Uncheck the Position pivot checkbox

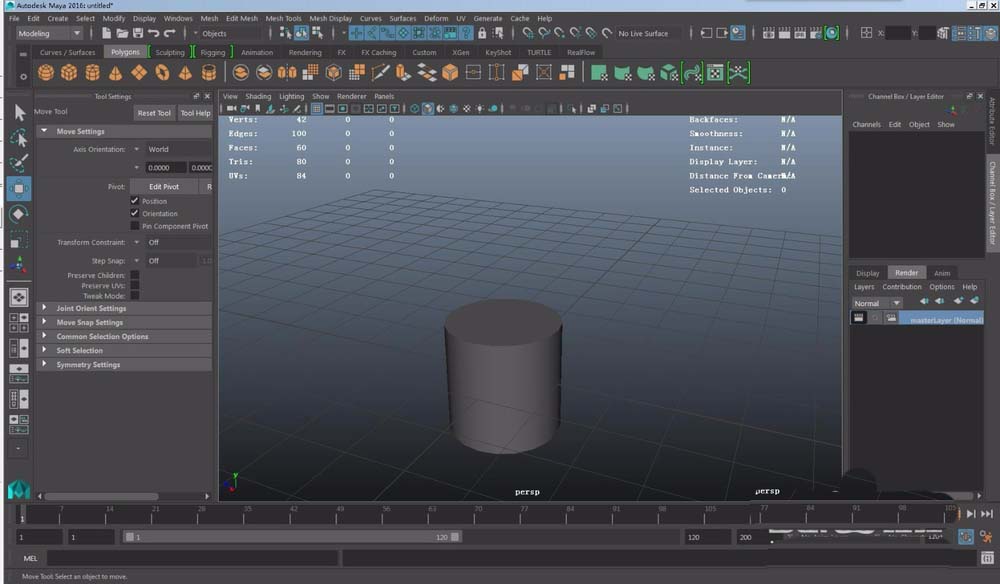click(x=135, y=201)
